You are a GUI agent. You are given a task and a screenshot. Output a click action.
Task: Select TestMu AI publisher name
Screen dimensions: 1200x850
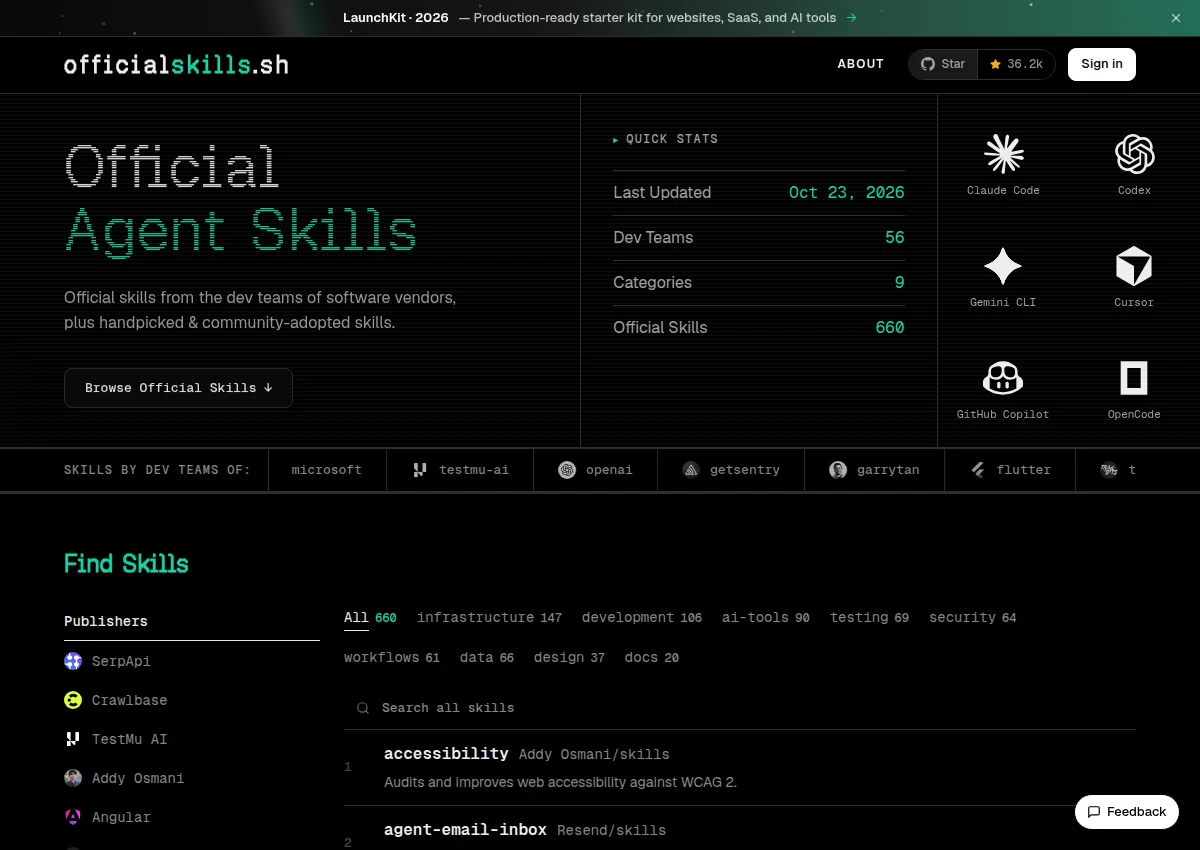click(x=130, y=739)
